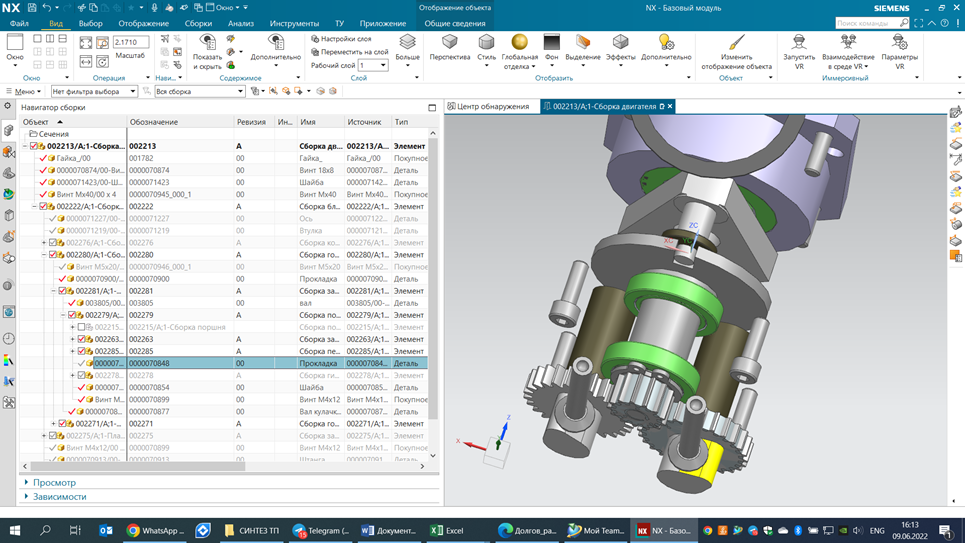Click the Больше layers icon
This screenshot has height=543, width=965.
(x=407, y=42)
